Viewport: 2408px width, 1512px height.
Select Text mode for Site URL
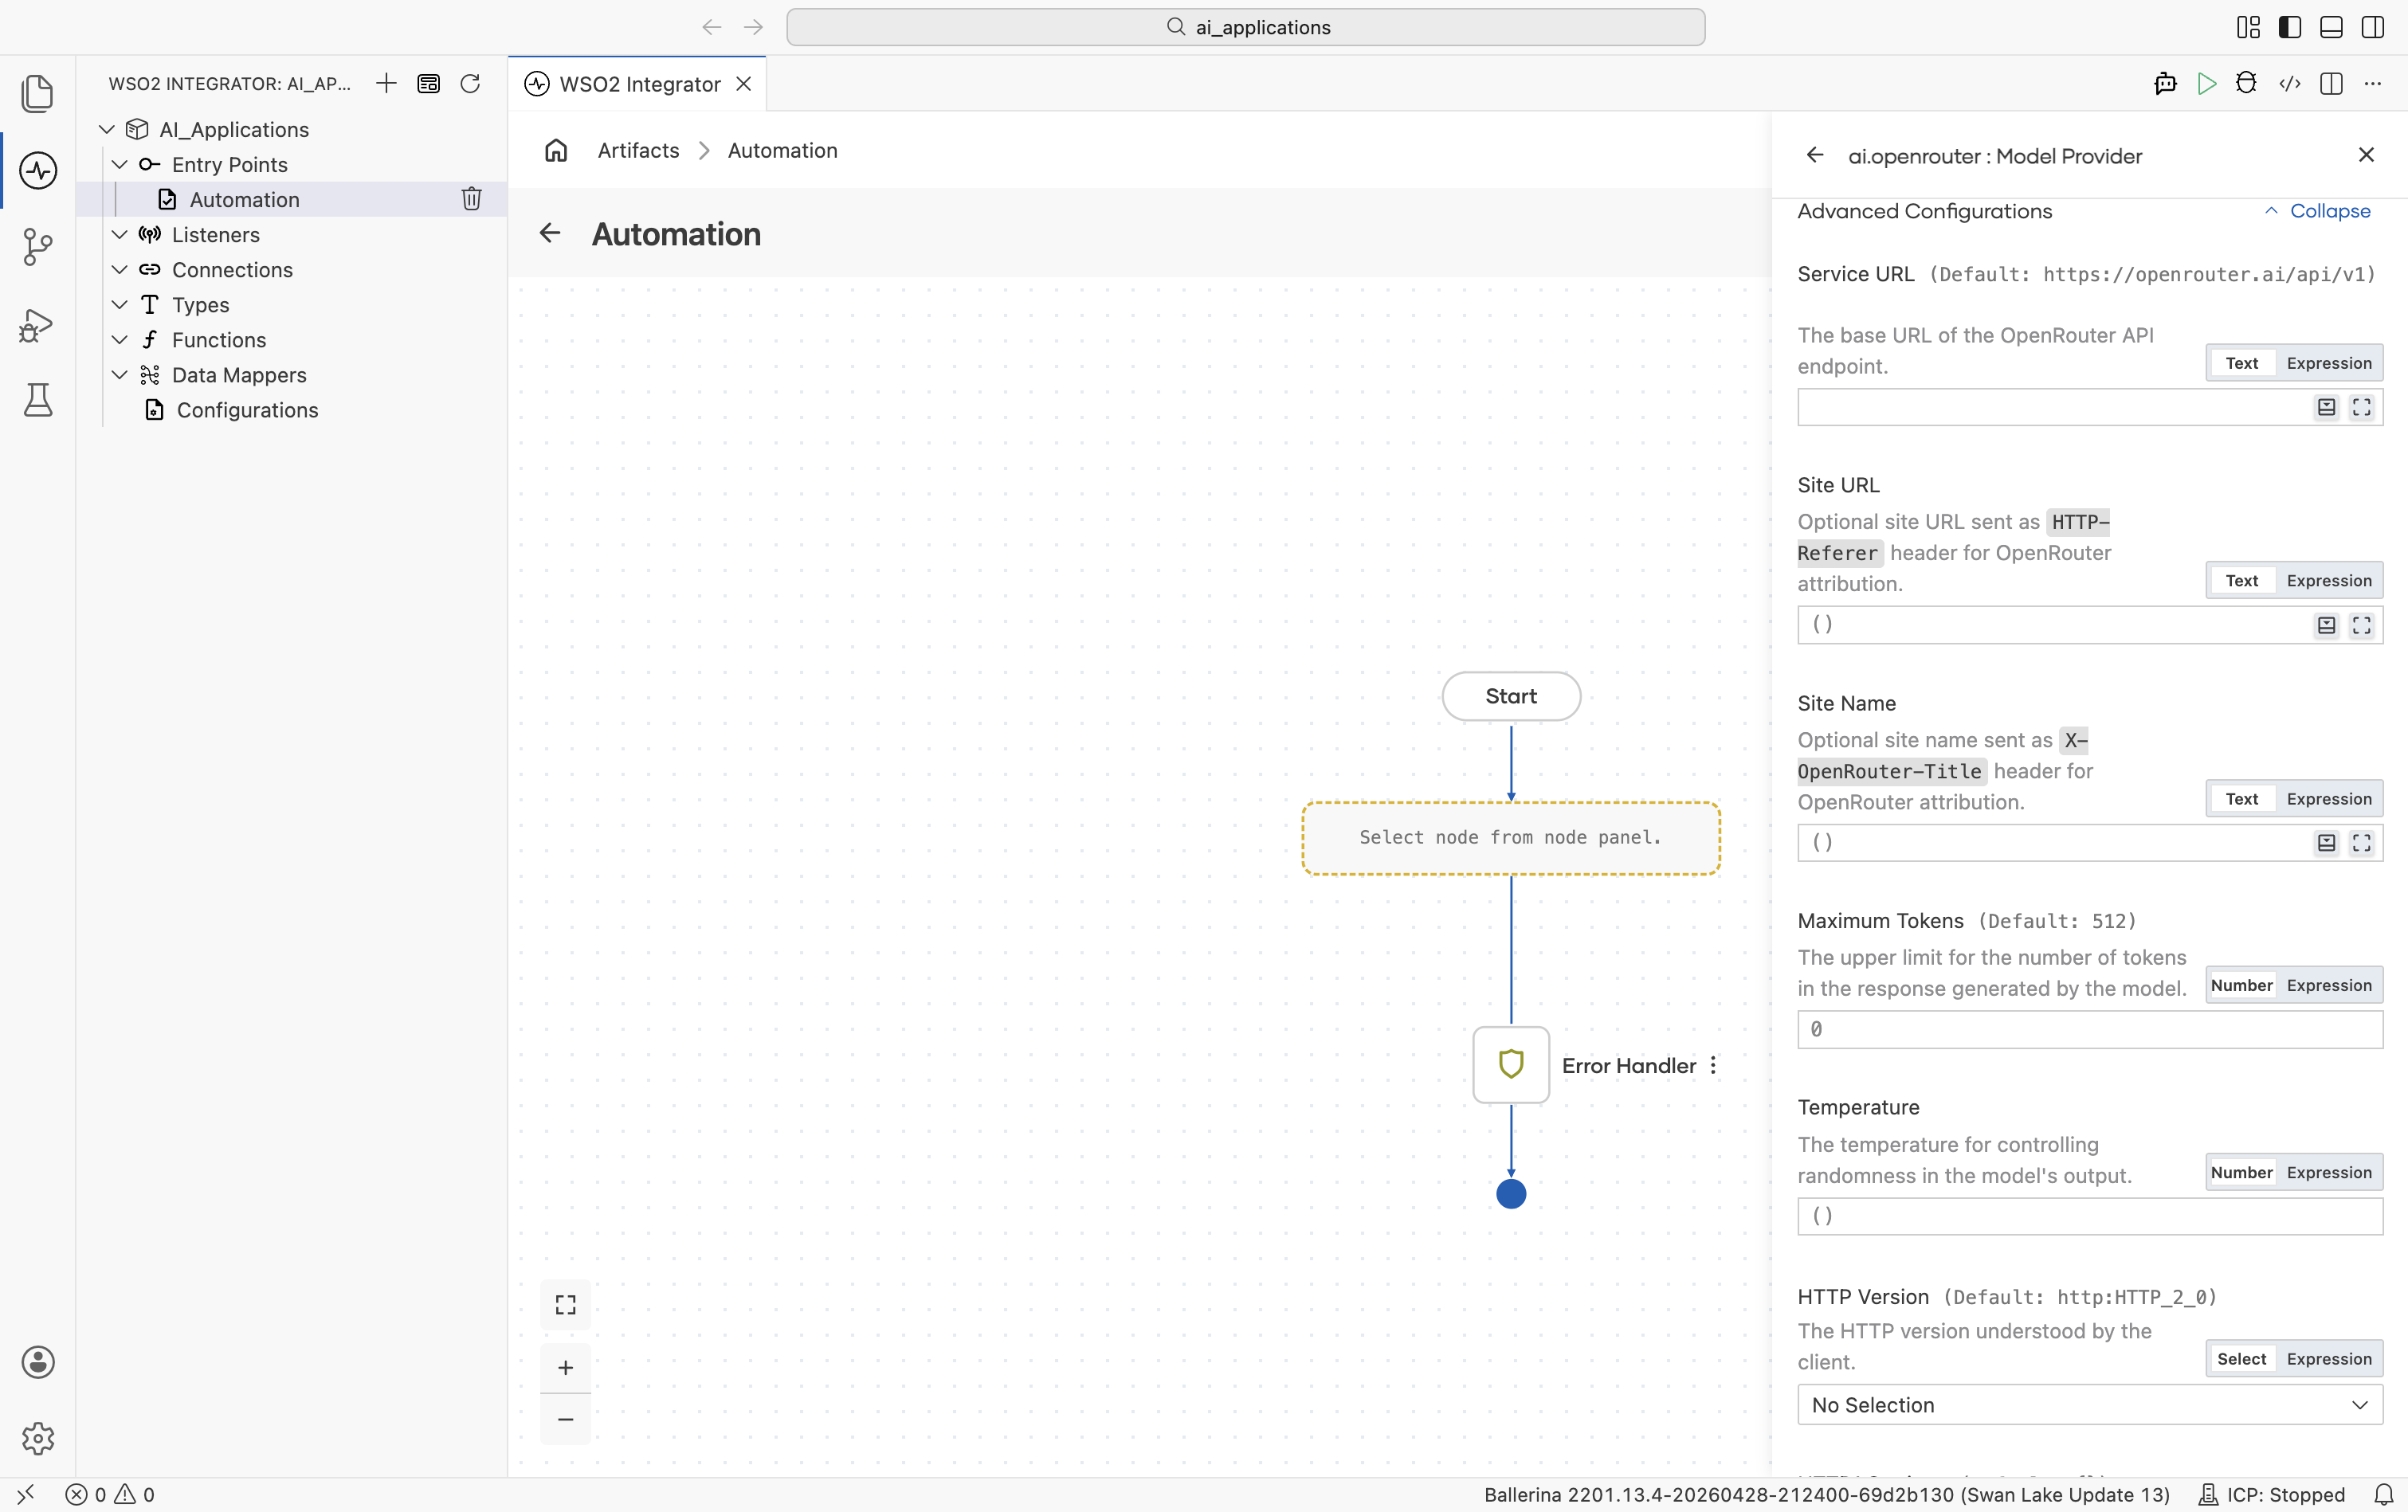[2241, 581]
